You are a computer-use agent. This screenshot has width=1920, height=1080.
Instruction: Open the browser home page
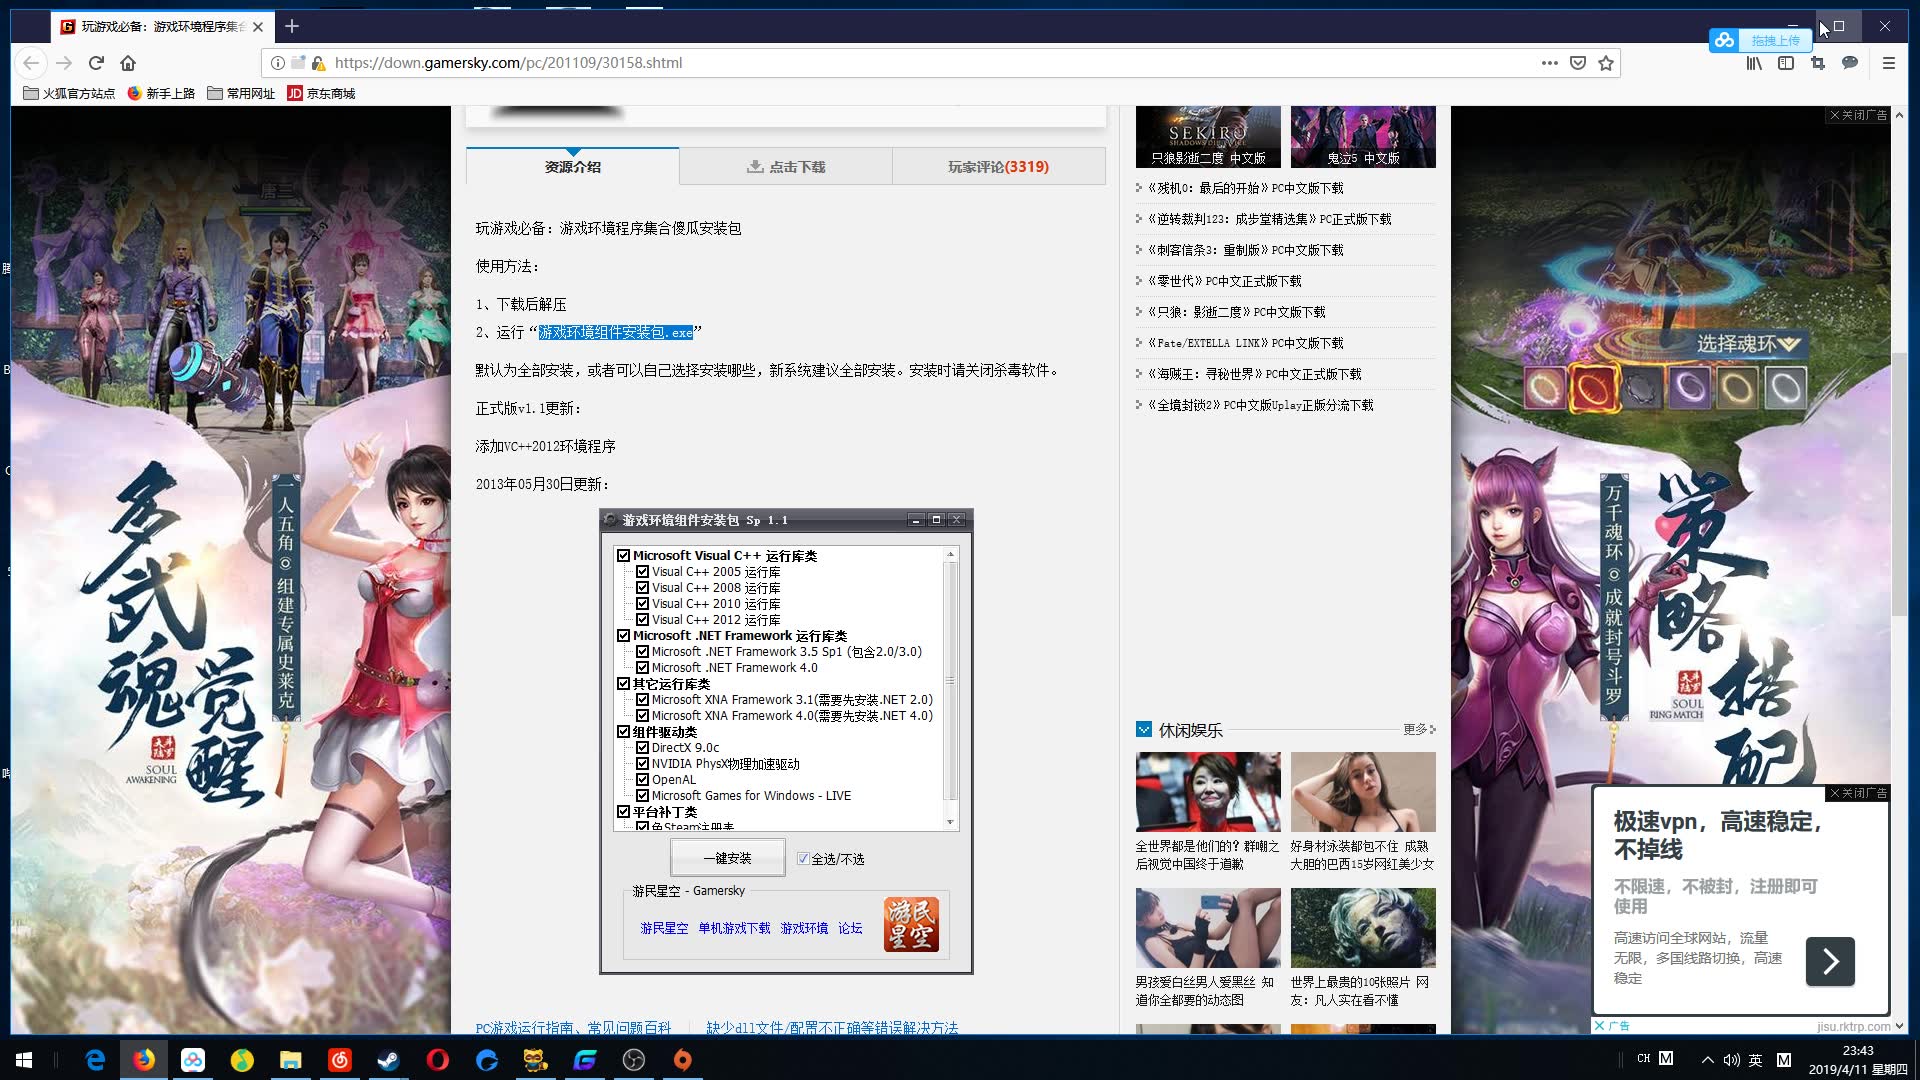coord(128,62)
